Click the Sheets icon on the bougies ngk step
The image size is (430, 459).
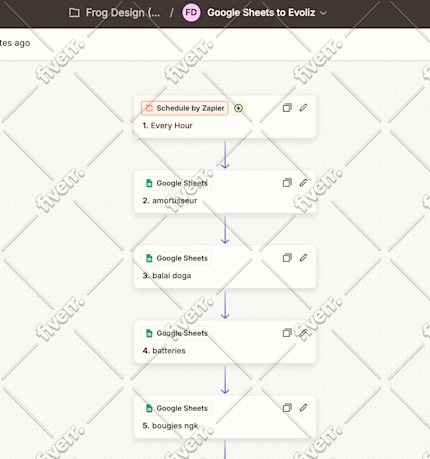click(149, 408)
